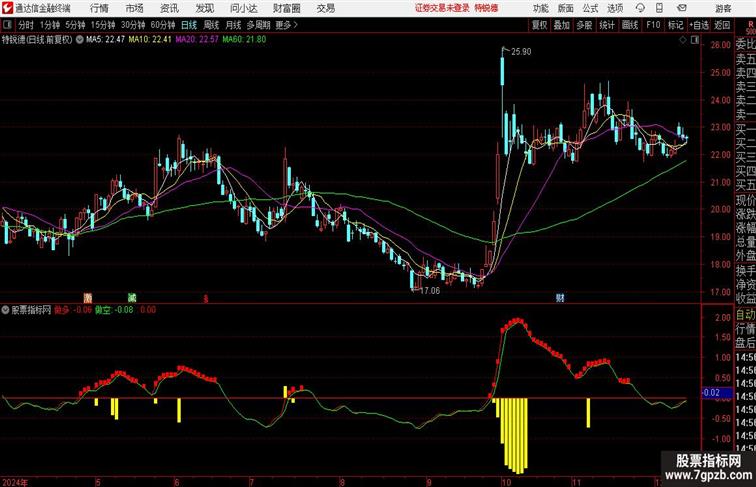This screenshot has width=756, height=487.
Task: Click the 统计 toolbar button
Action: (607, 25)
